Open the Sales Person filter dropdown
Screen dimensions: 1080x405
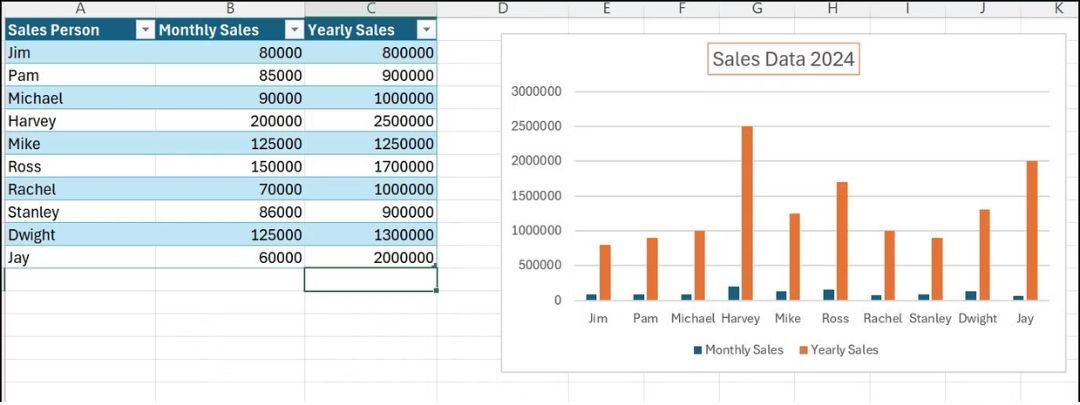[x=144, y=30]
